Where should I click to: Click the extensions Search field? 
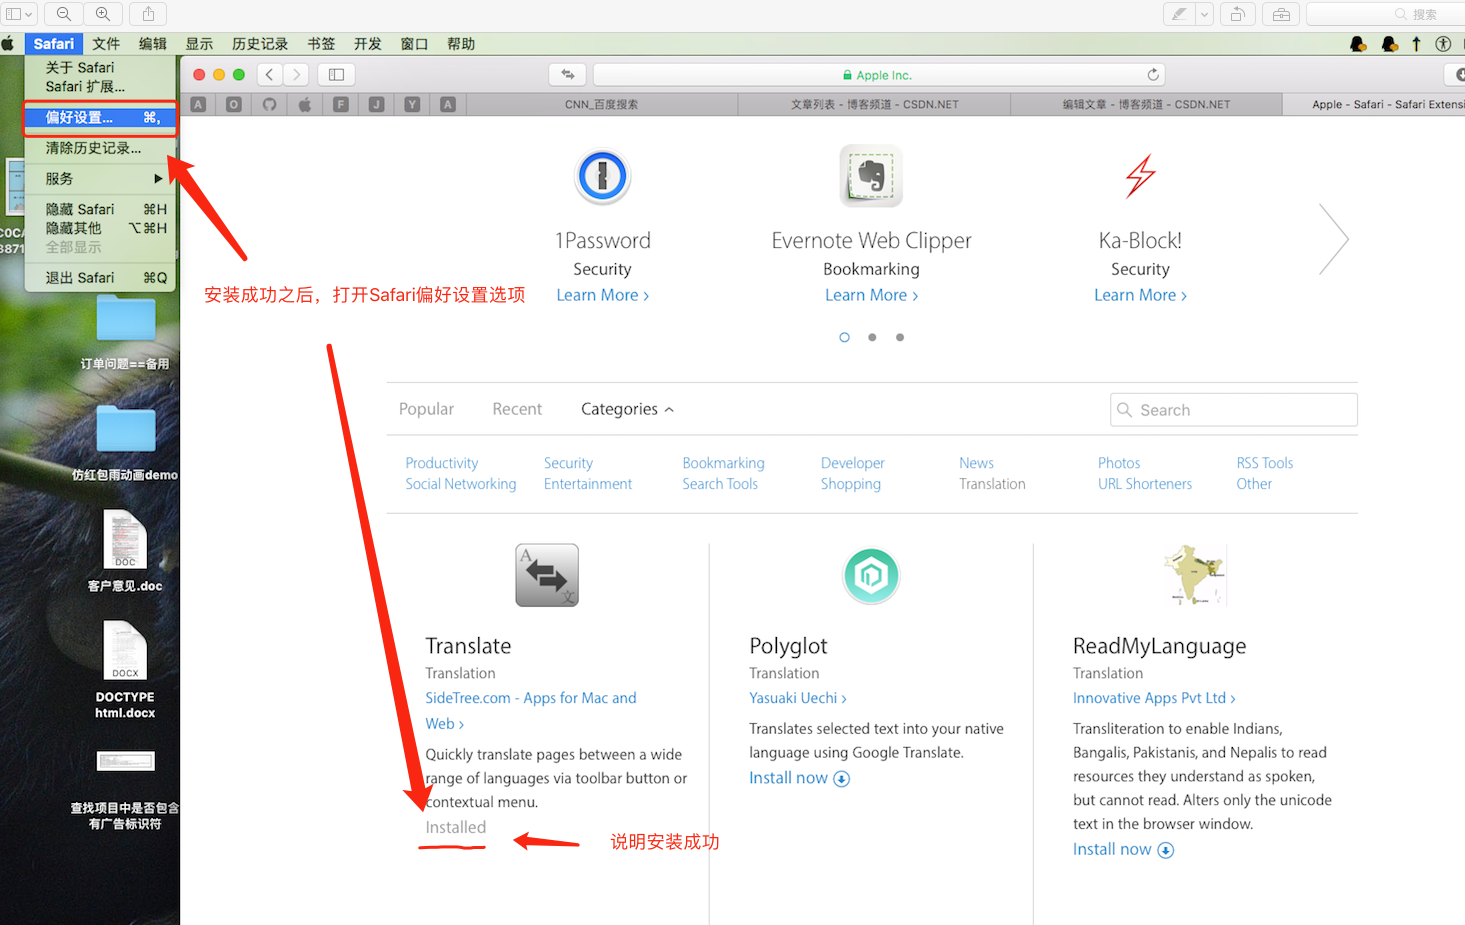pos(1234,410)
